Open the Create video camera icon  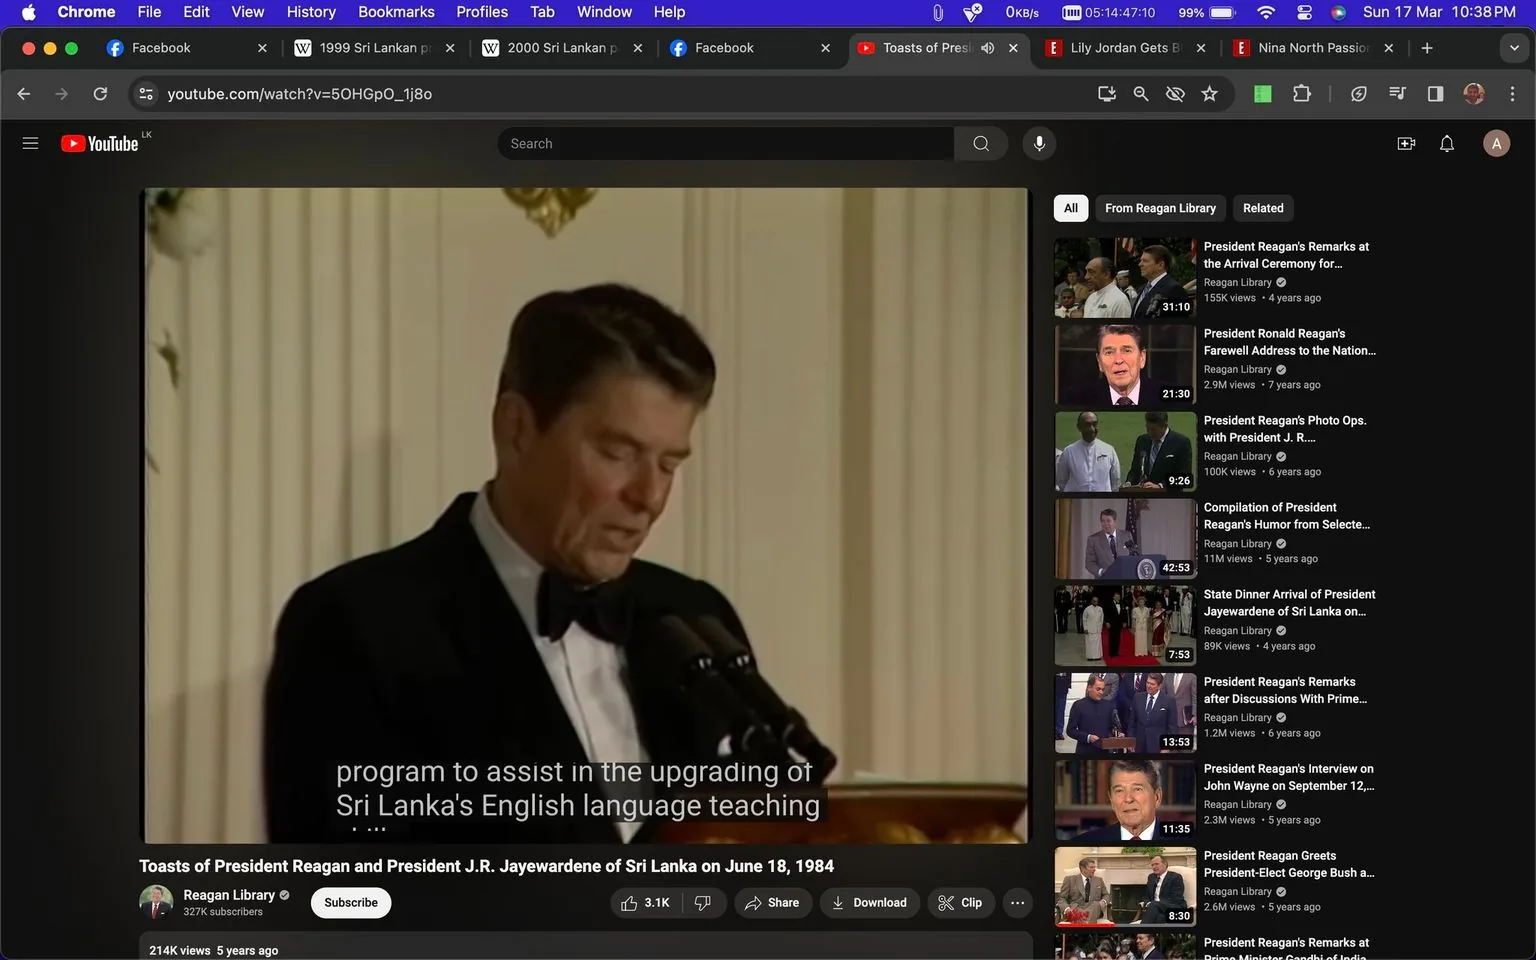click(1406, 143)
